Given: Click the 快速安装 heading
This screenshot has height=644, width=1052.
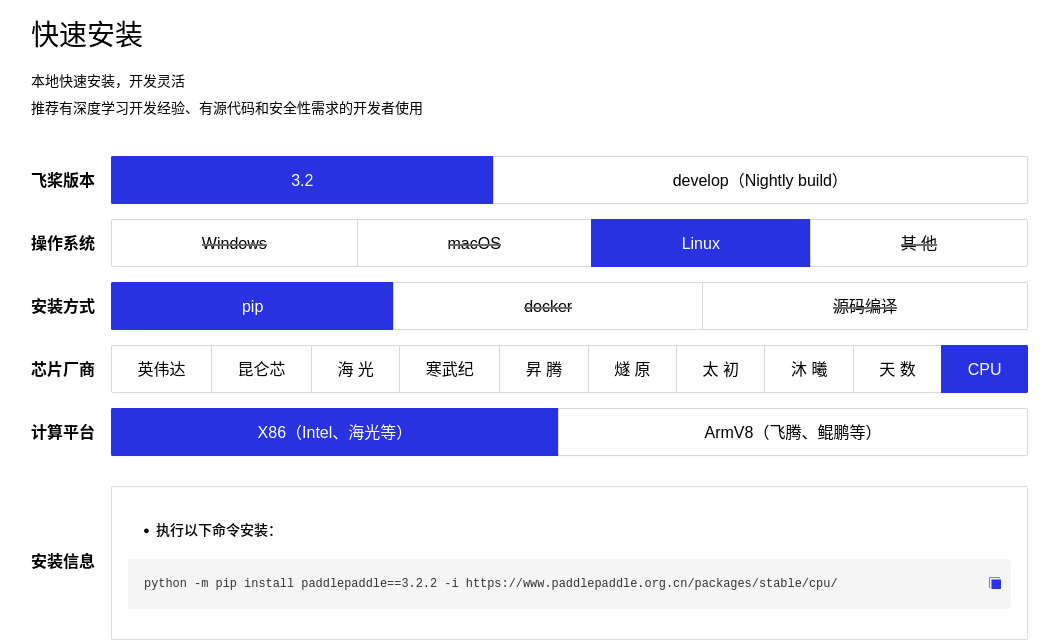Looking at the screenshot, I should click(87, 34).
